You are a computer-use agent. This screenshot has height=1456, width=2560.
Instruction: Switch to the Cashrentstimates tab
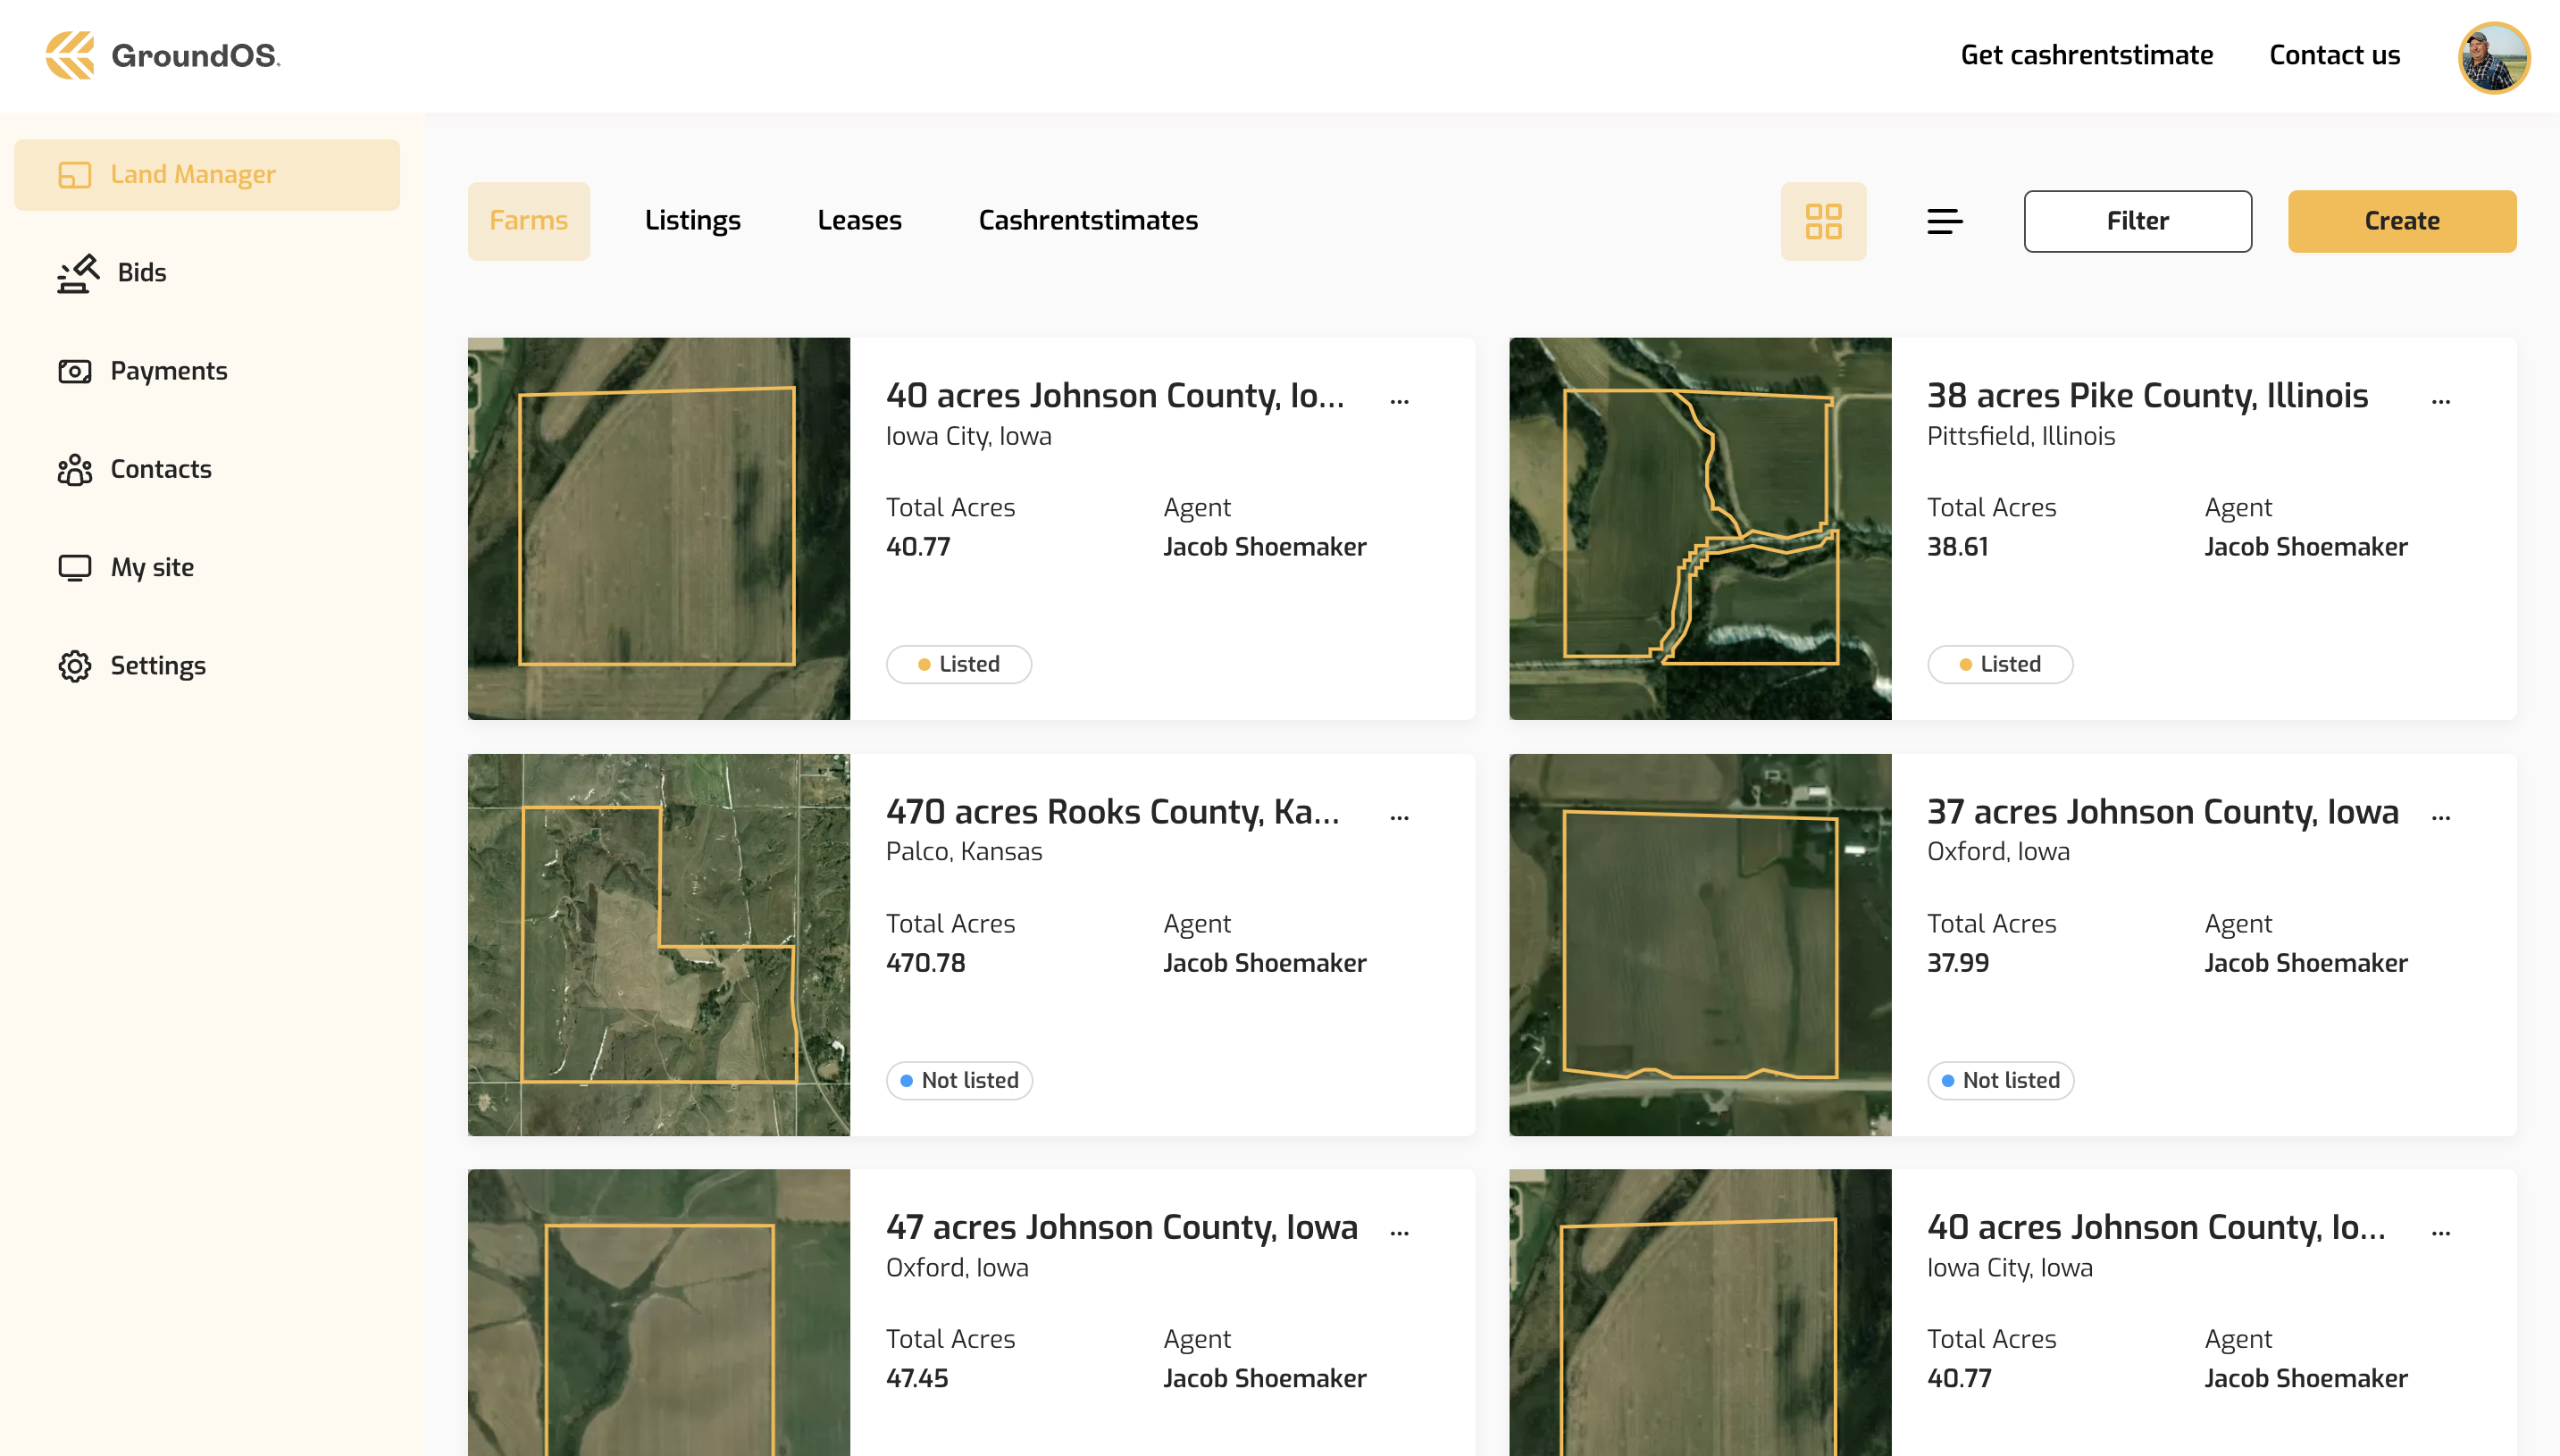click(1087, 221)
